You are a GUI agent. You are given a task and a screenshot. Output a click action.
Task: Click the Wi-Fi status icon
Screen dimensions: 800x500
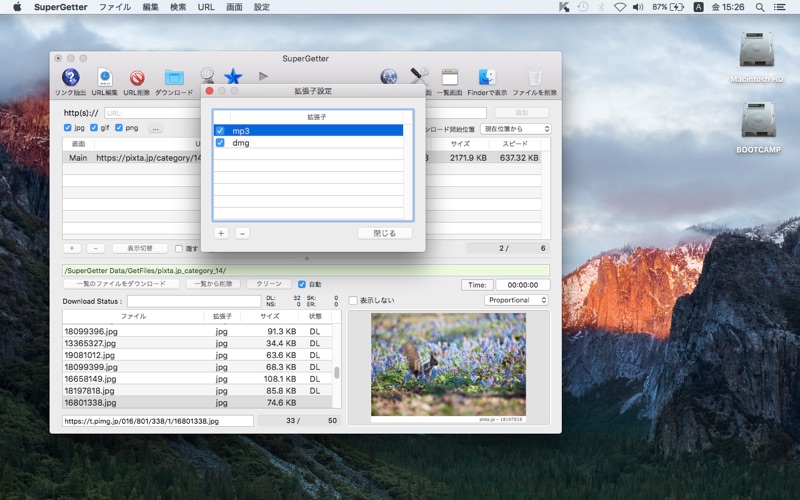620,7
